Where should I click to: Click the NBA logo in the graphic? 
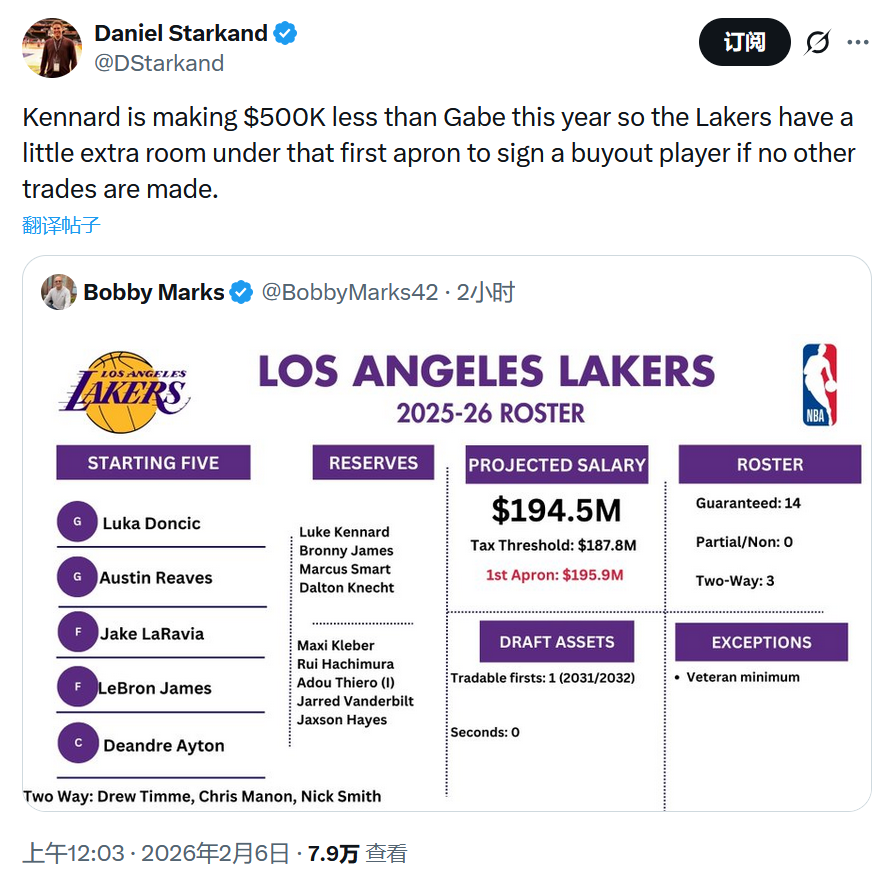[x=819, y=384]
